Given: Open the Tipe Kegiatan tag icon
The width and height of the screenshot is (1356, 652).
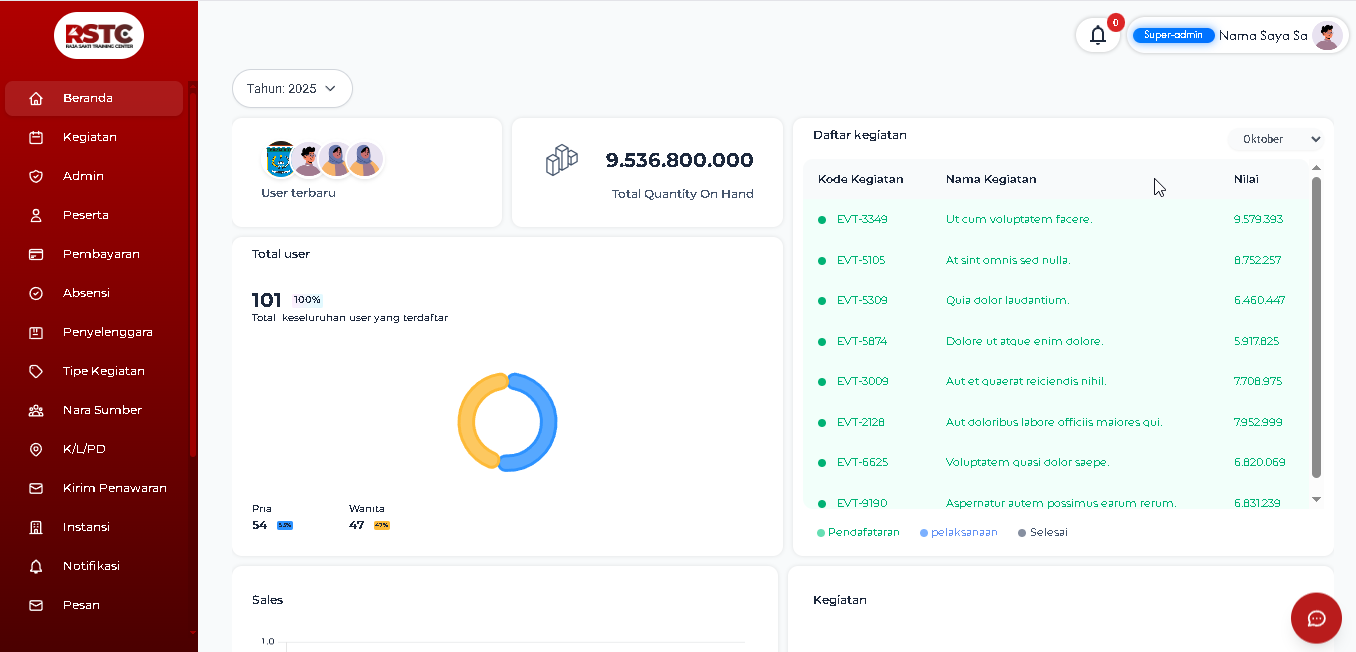Looking at the screenshot, I should [x=37, y=370].
